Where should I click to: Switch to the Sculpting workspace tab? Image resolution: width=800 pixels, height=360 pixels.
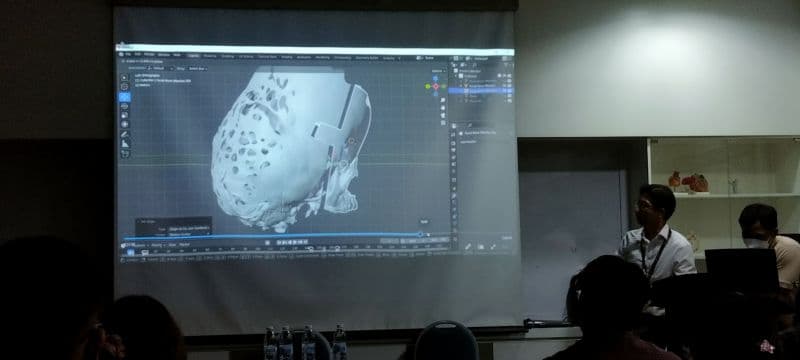[228, 56]
